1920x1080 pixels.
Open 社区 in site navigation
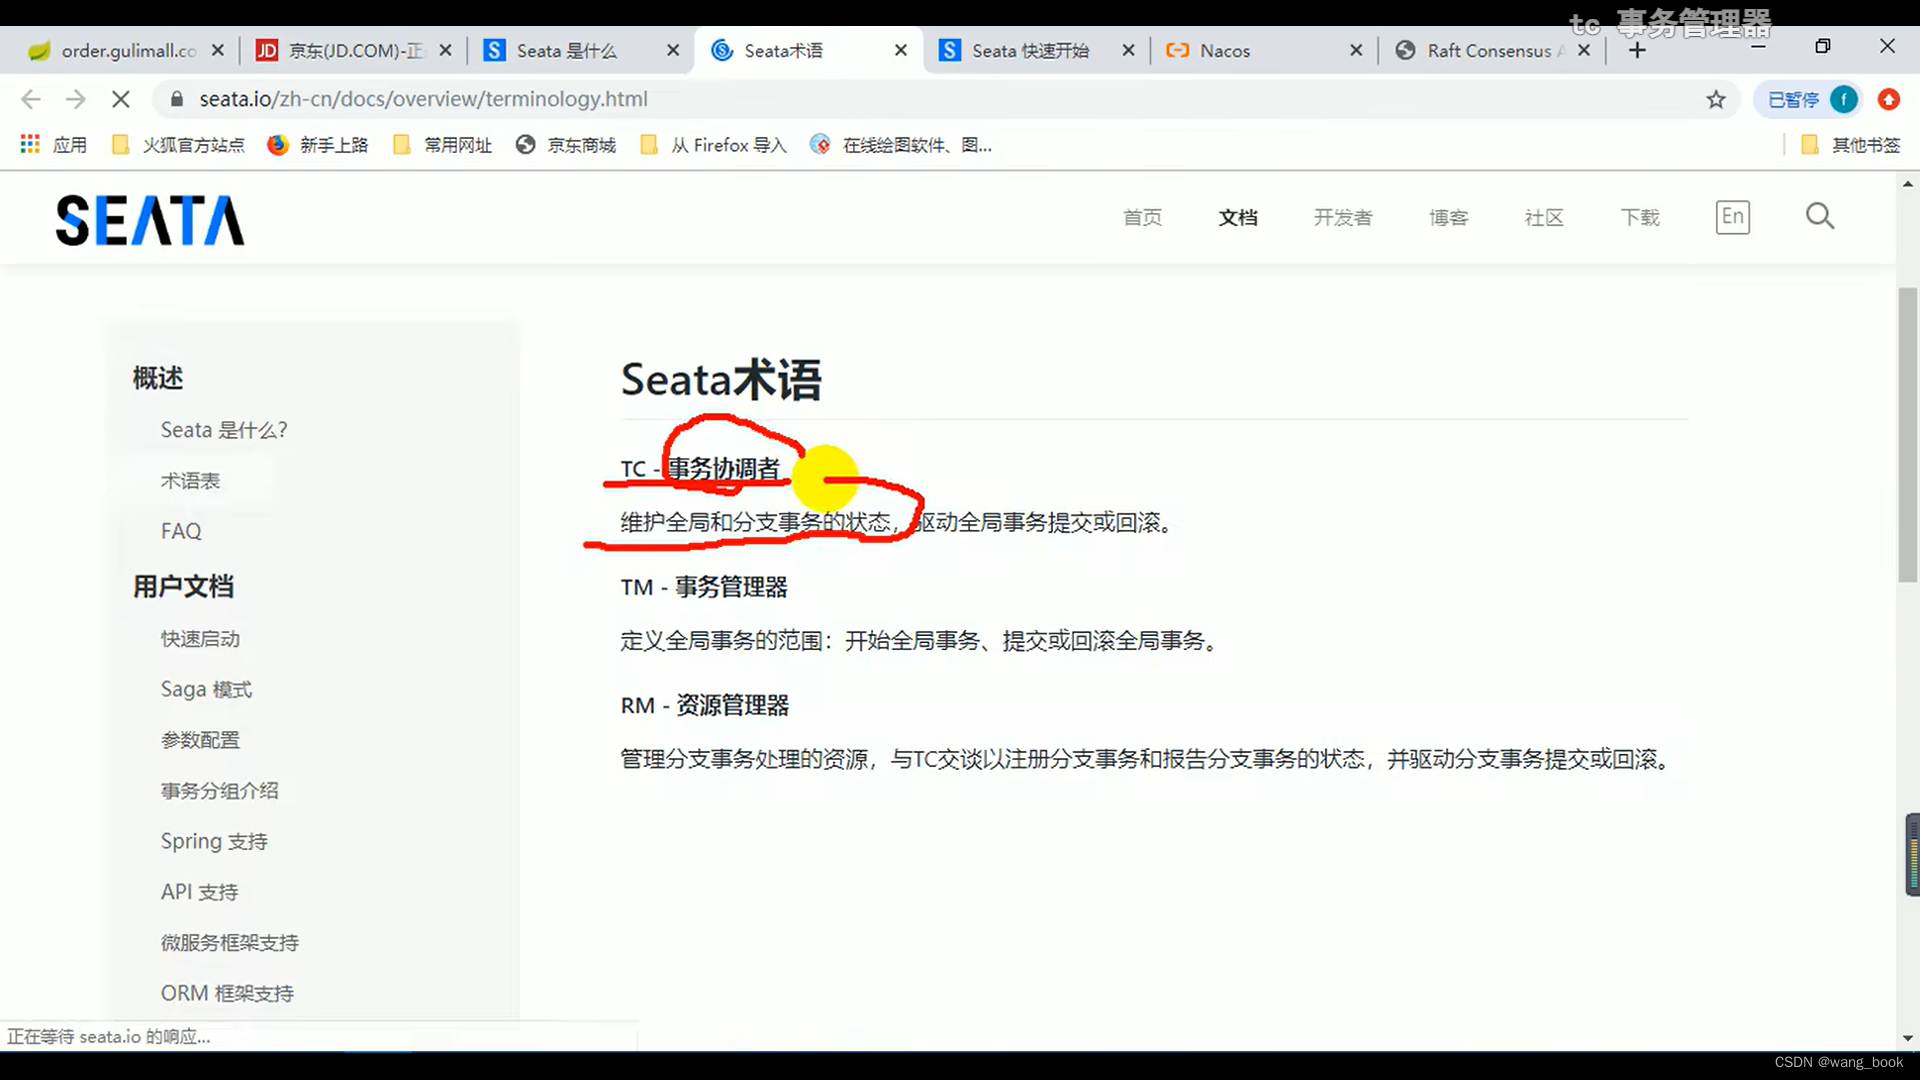coord(1544,217)
